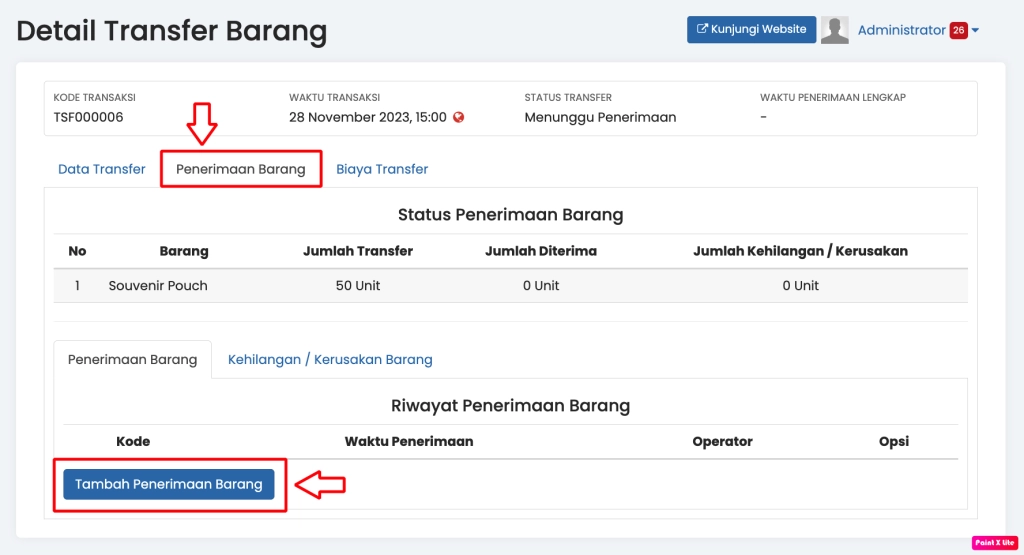1024x555 pixels.
Task: Click the Operator column header
Action: click(722, 441)
